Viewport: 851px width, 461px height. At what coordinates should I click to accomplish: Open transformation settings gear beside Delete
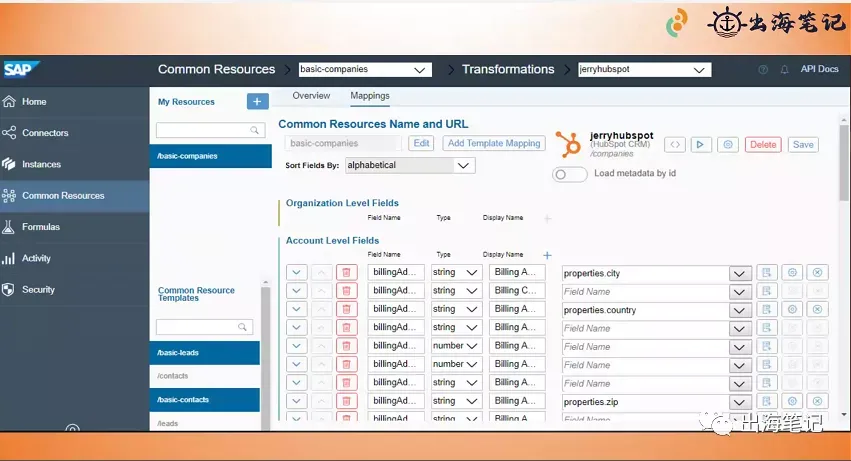pyautogui.click(x=728, y=144)
